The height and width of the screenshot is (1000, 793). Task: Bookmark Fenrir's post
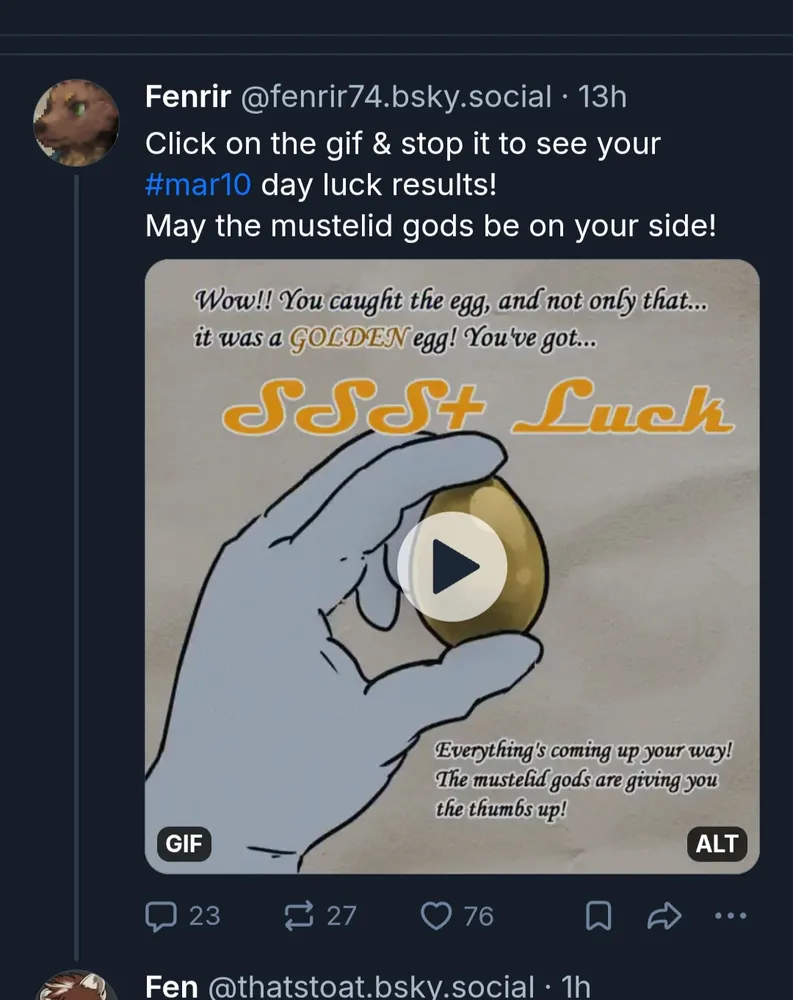tap(598, 916)
